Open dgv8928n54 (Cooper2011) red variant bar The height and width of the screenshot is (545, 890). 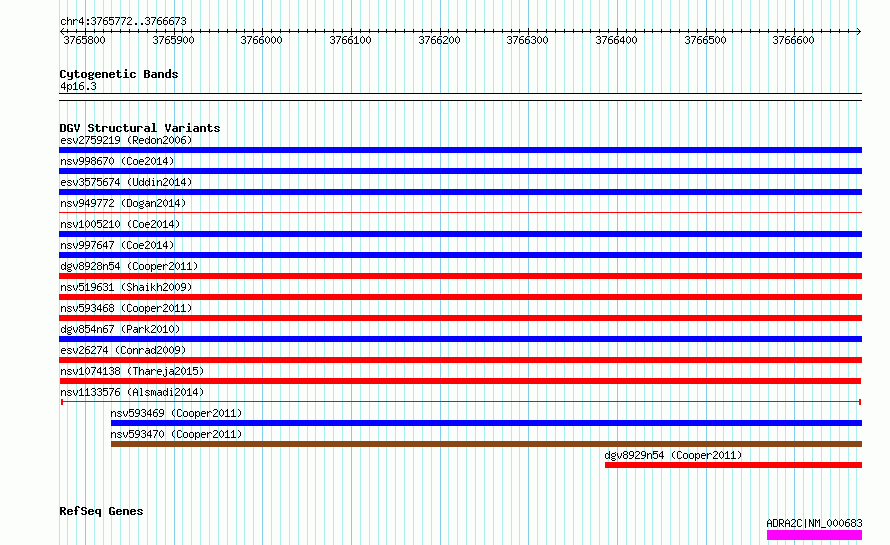pyautogui.click(x=460, y=276)
